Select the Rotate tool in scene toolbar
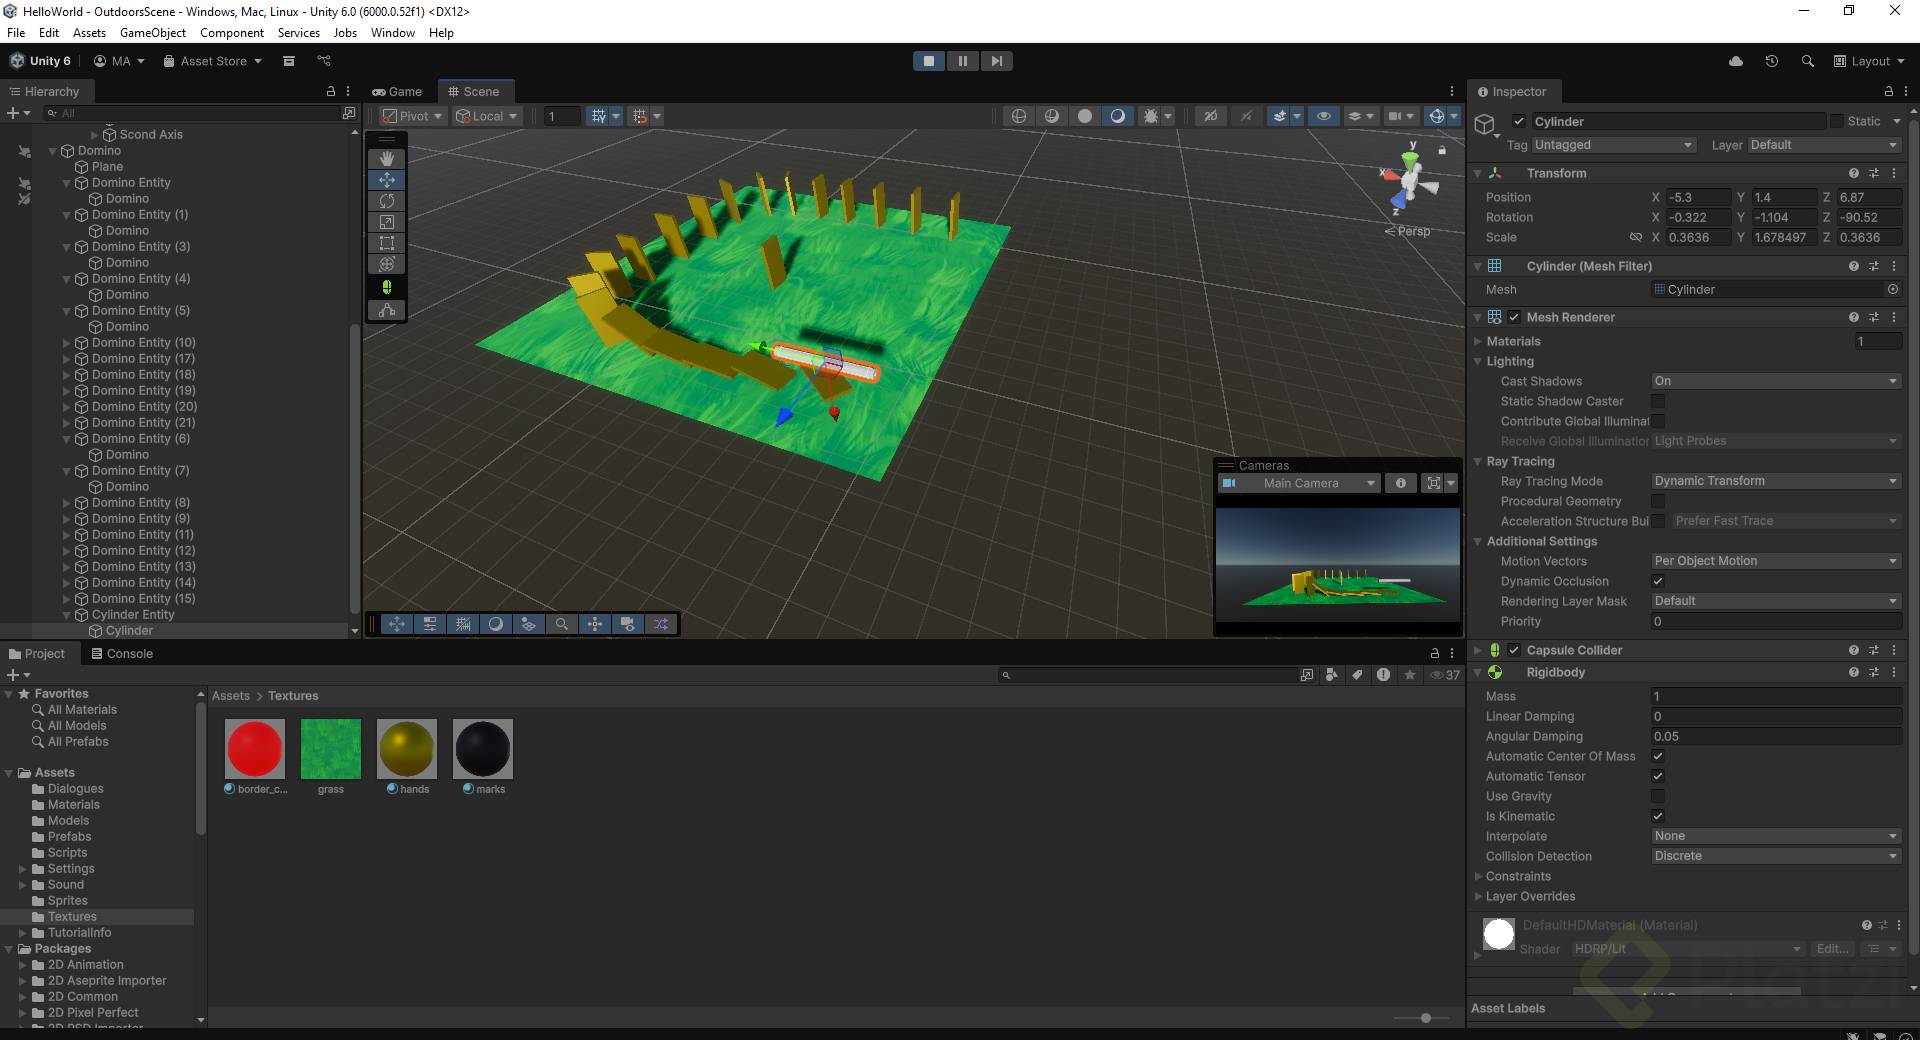The width and height of the screenshot is (1920, 1040). coord(387,201)
